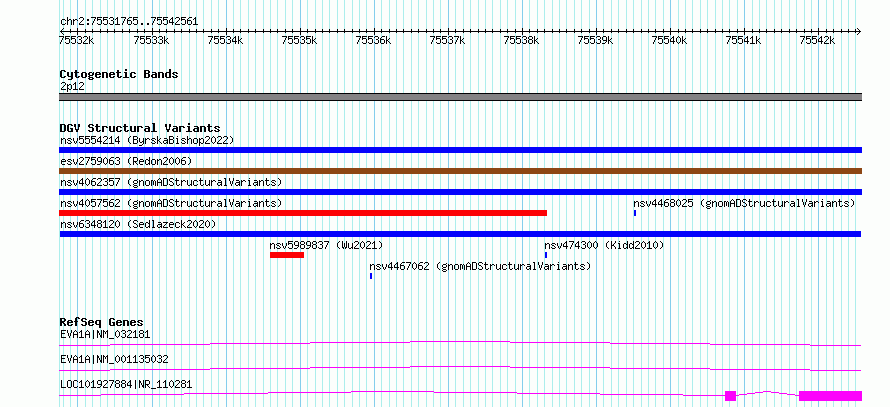The width and height of the screenshot is (890, 407).
Task: Open the LOC101927884|NR_110281 gene label
Action: tap(126, 384)
